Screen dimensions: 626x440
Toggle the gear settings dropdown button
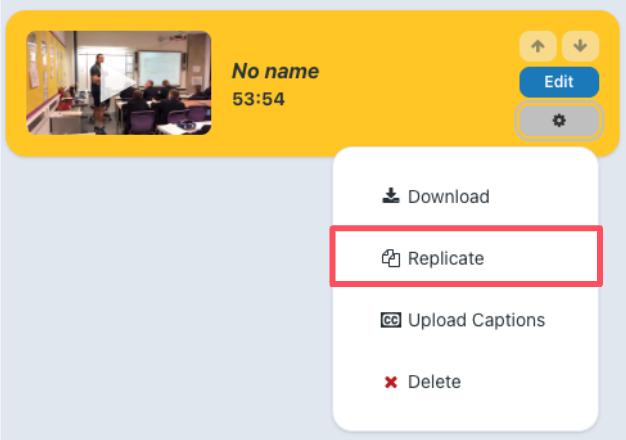pos(559,120)
